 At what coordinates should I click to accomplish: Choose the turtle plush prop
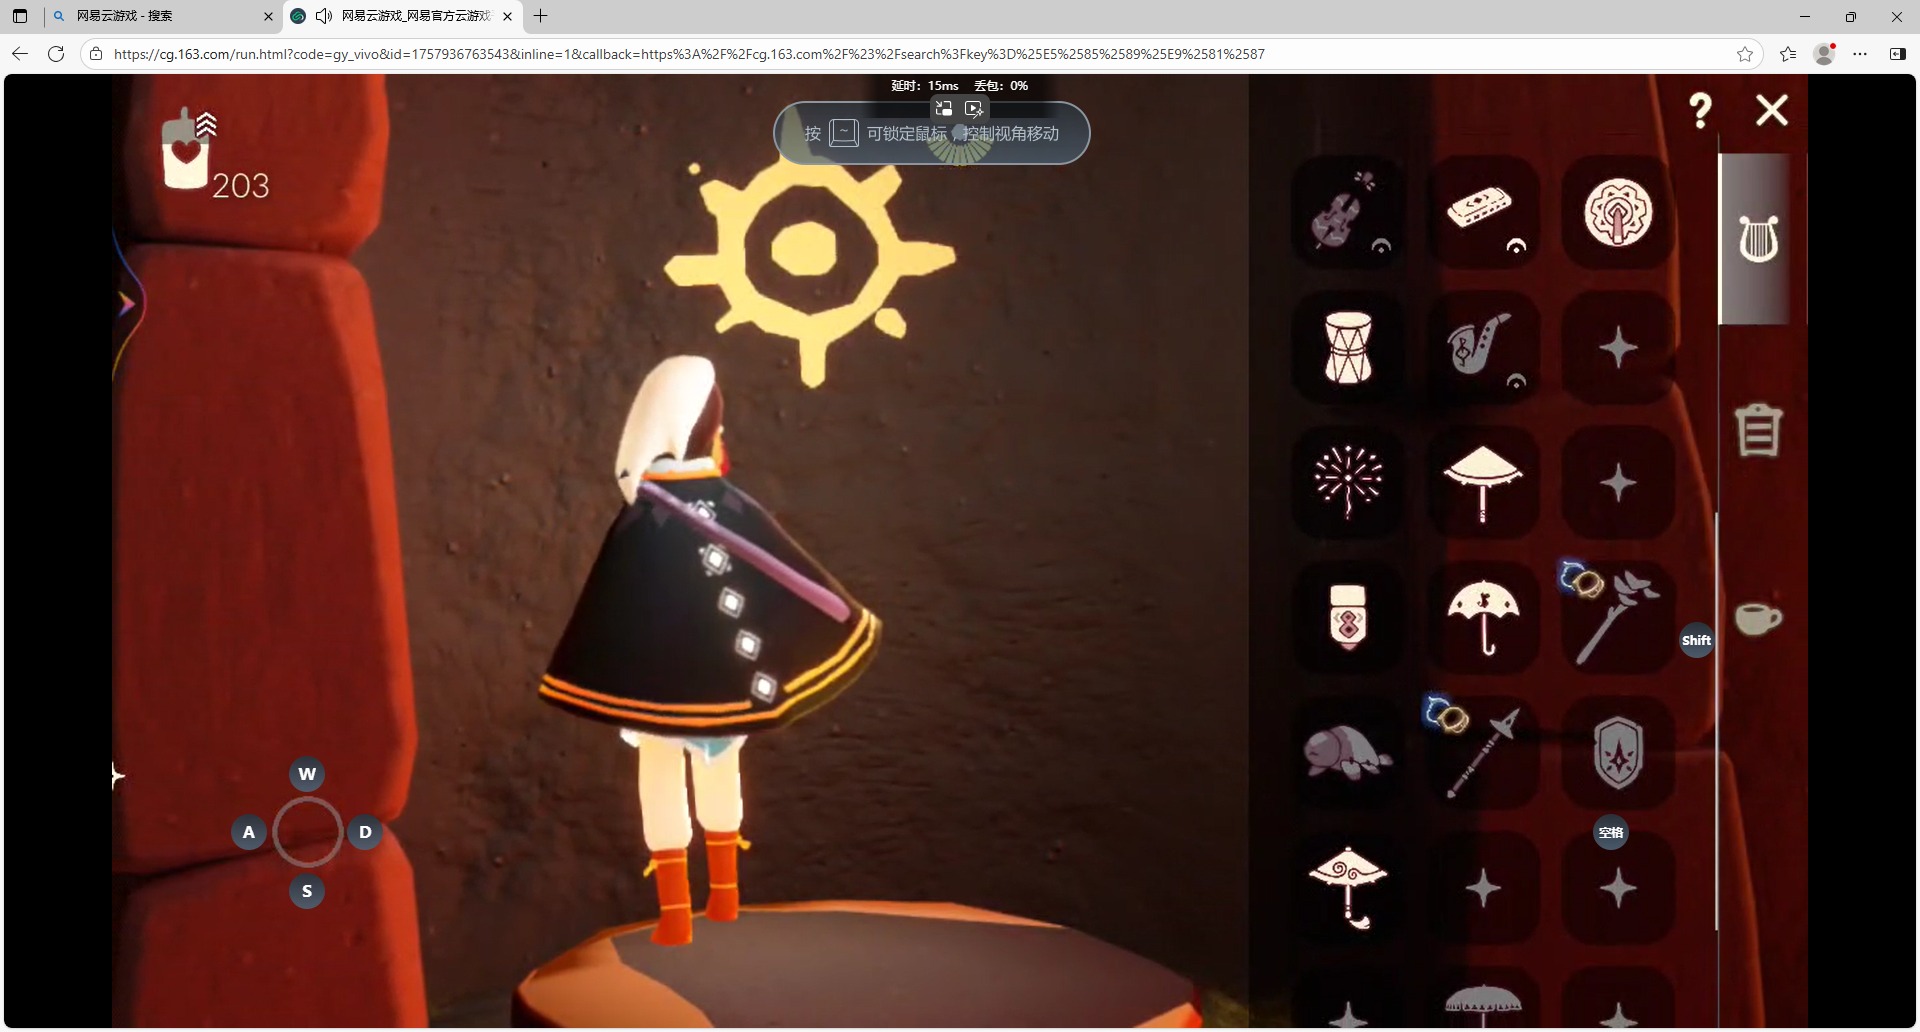[1347, 753]
